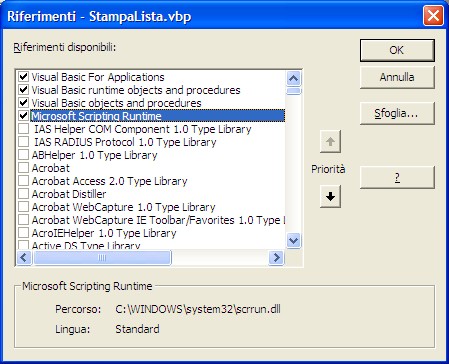Move reference priority up with arrow button

coord(330,142)
